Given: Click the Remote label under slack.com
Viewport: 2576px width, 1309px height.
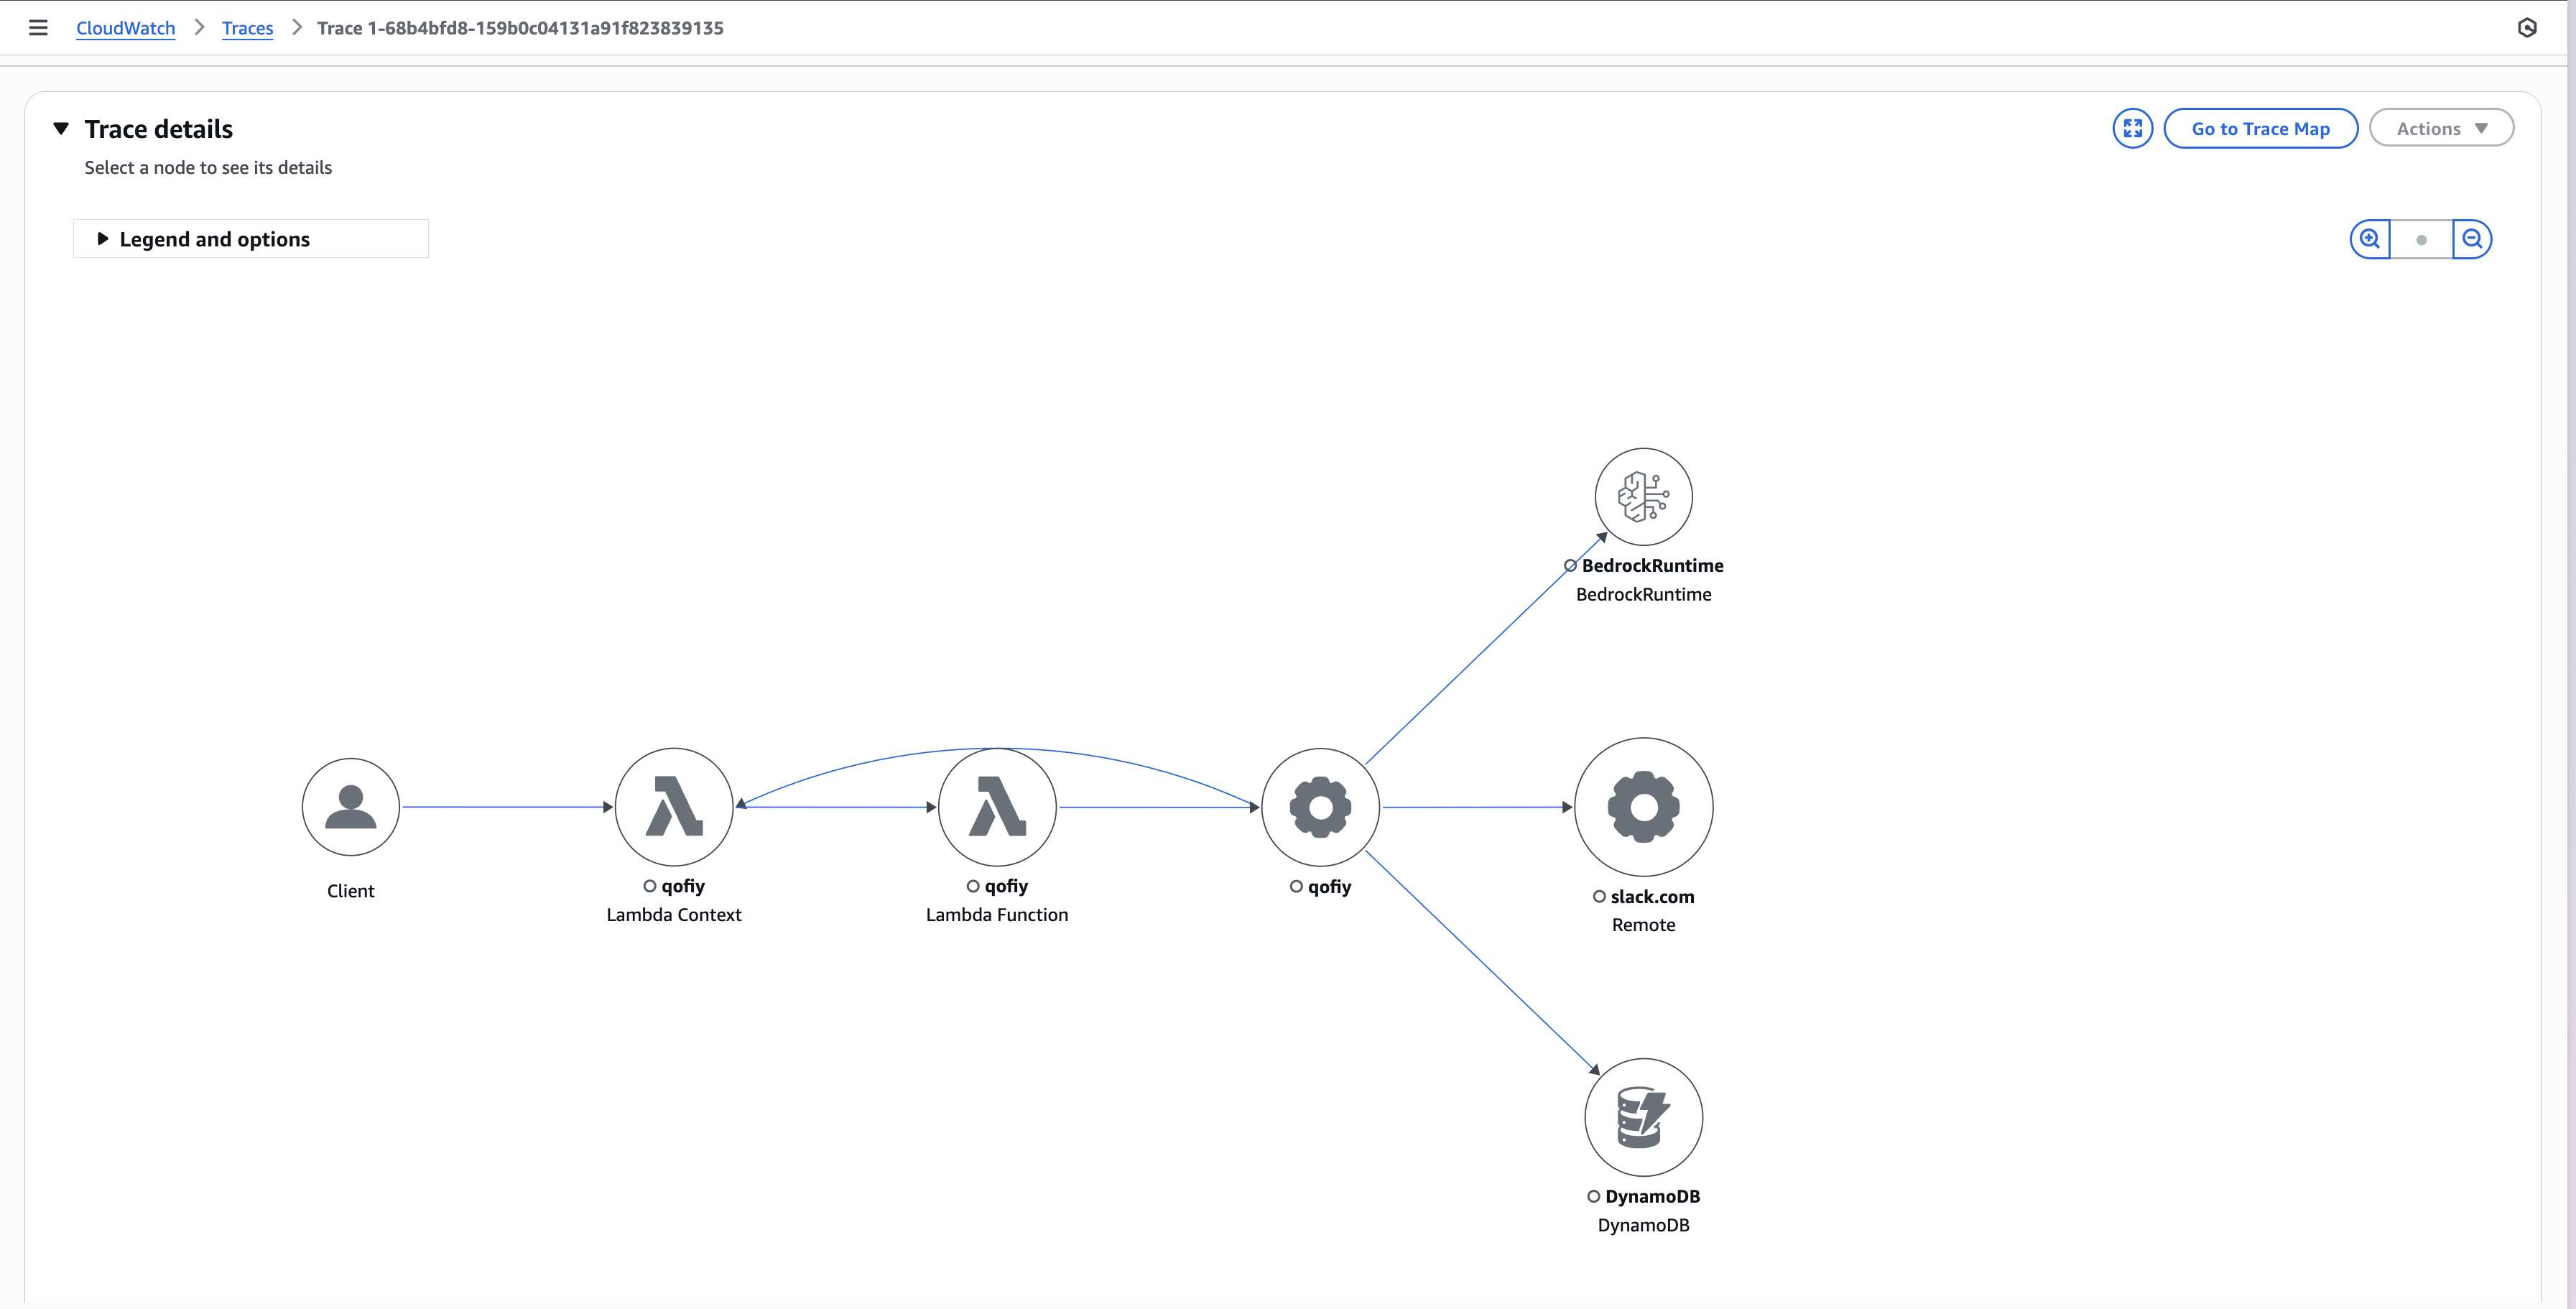Looking at the screenshot, I should [x=1644, y=925].
